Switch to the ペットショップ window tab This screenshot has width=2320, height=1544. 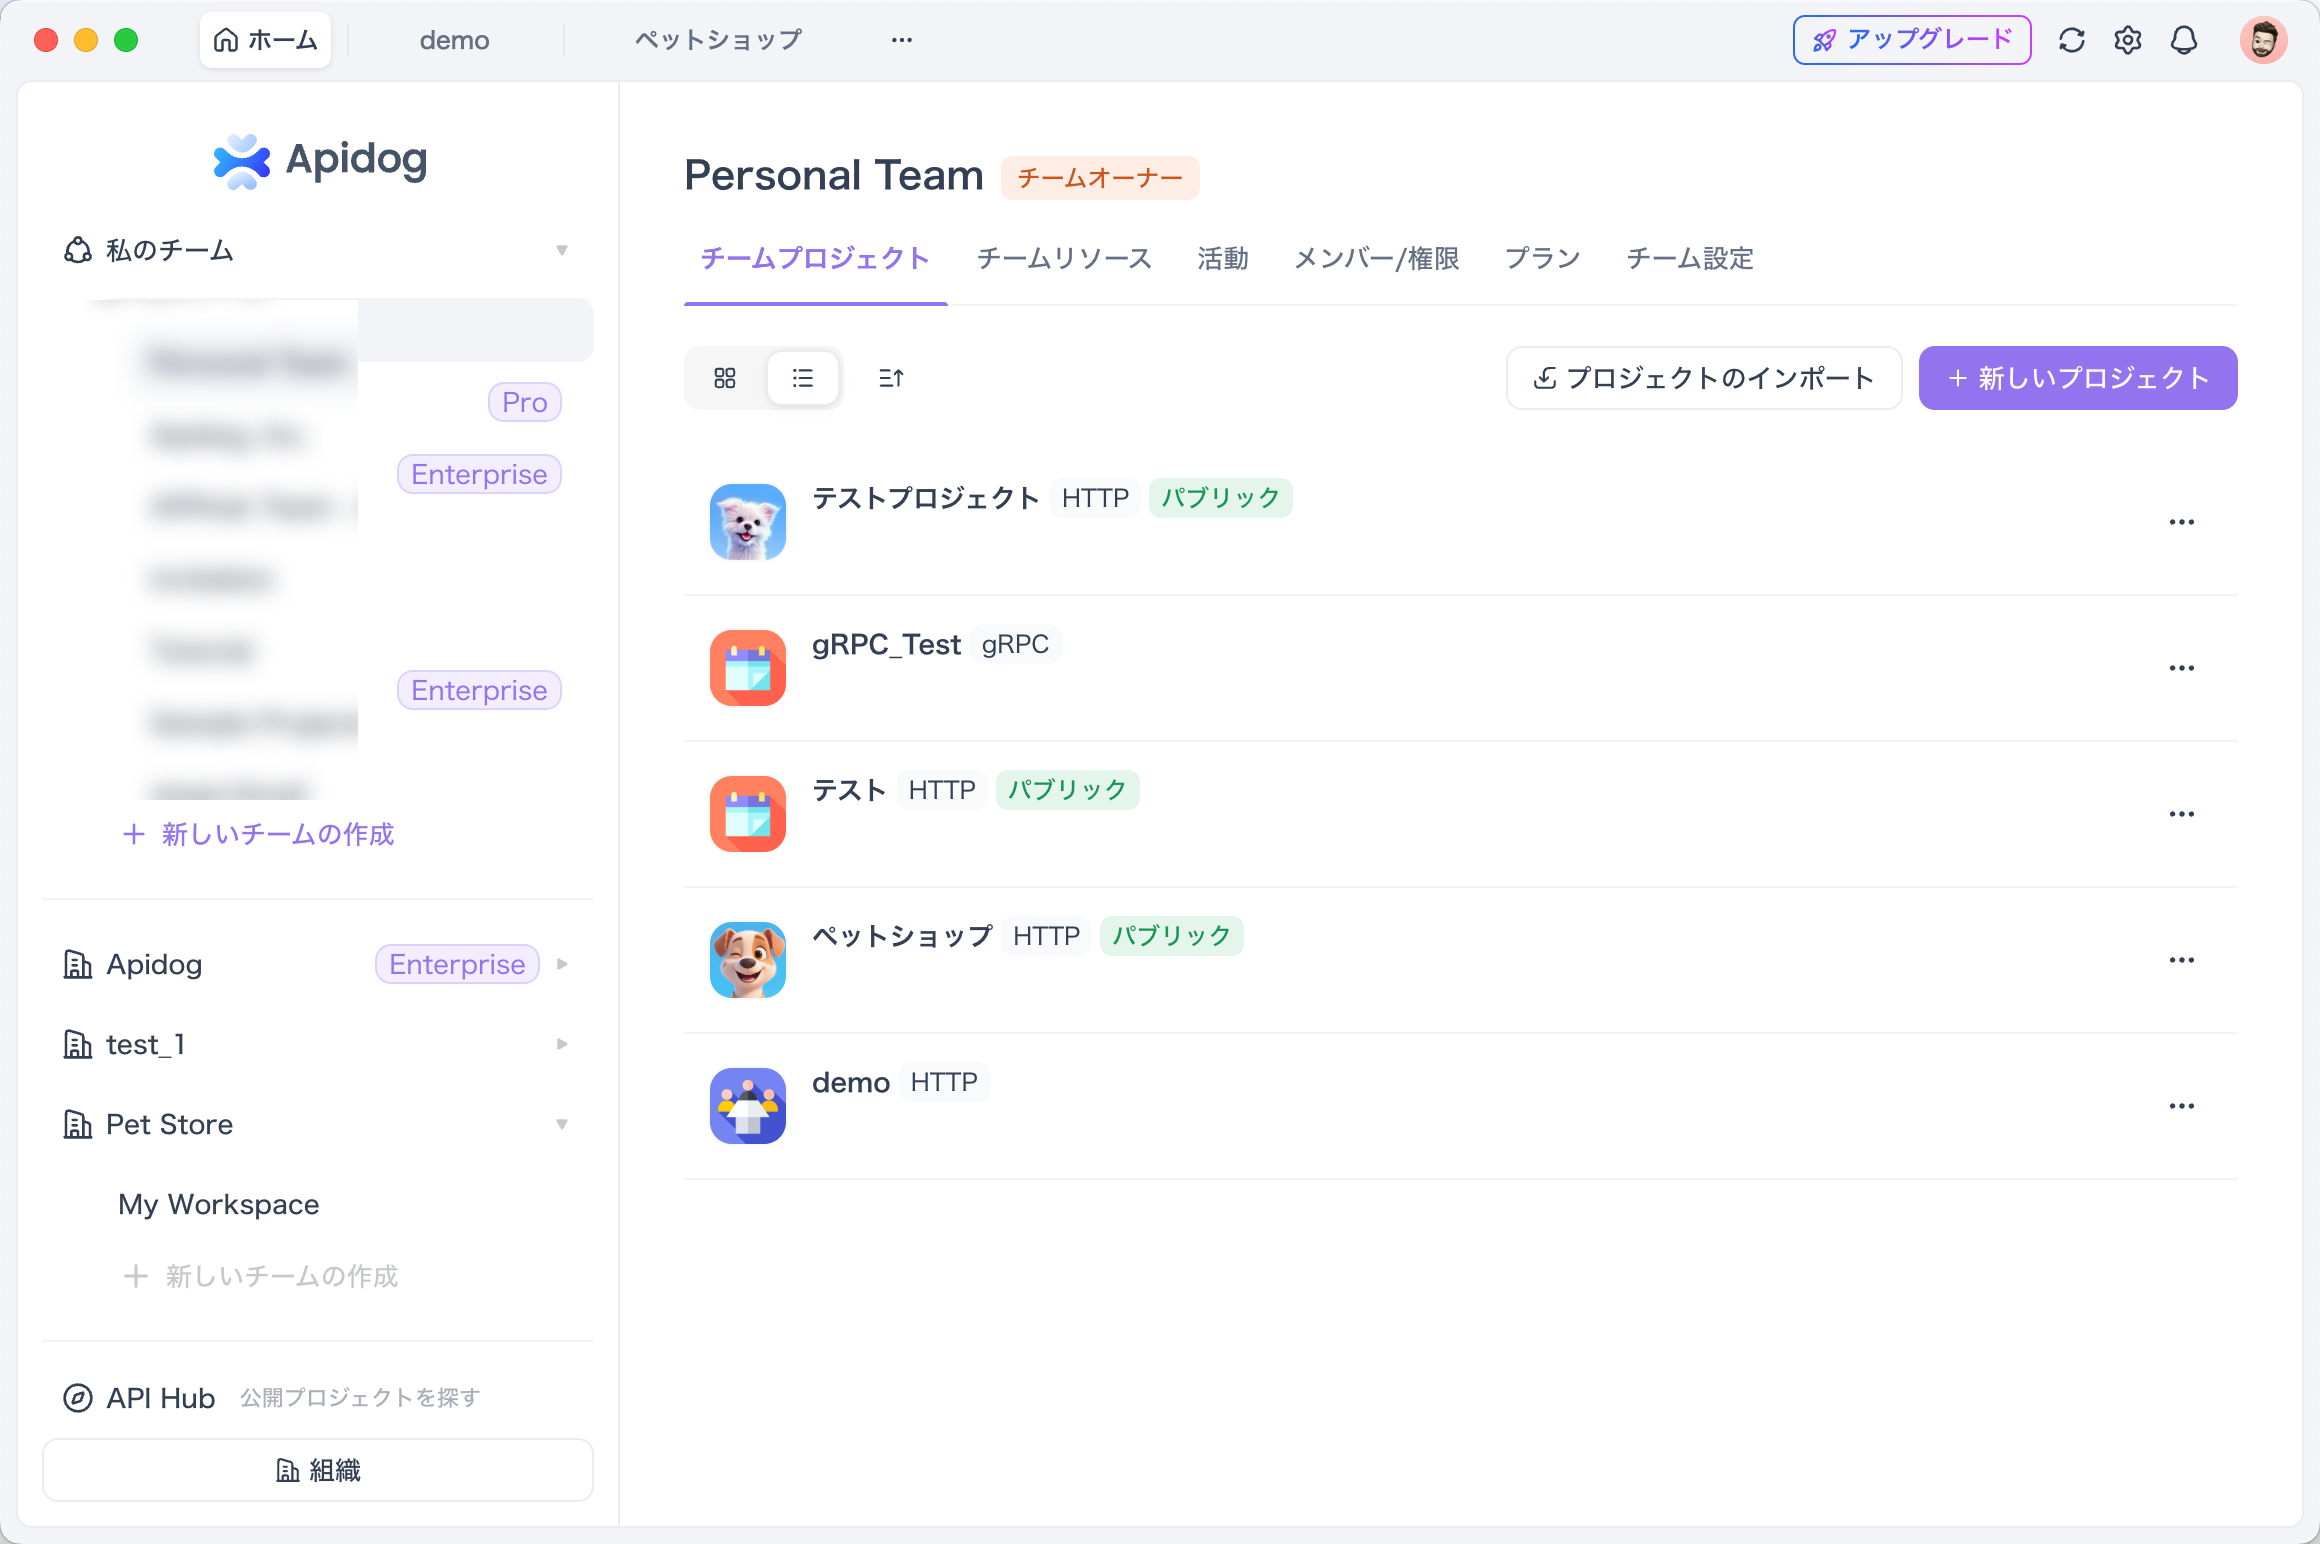[x=718, y=40]
